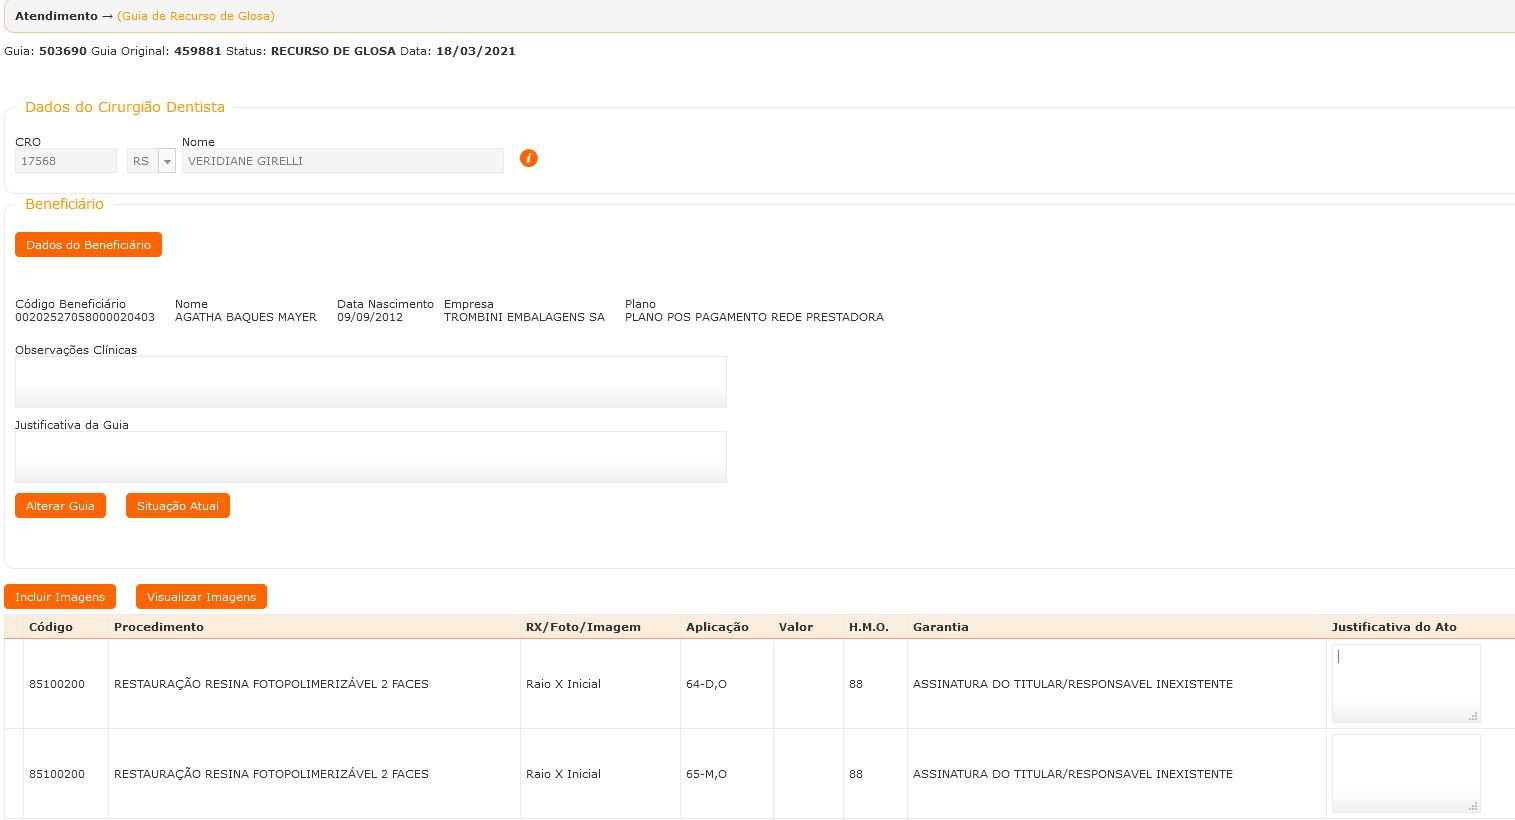The image size is (1515, 820).
Task: Click the Procedimento column header
Action: pos(159,627)
